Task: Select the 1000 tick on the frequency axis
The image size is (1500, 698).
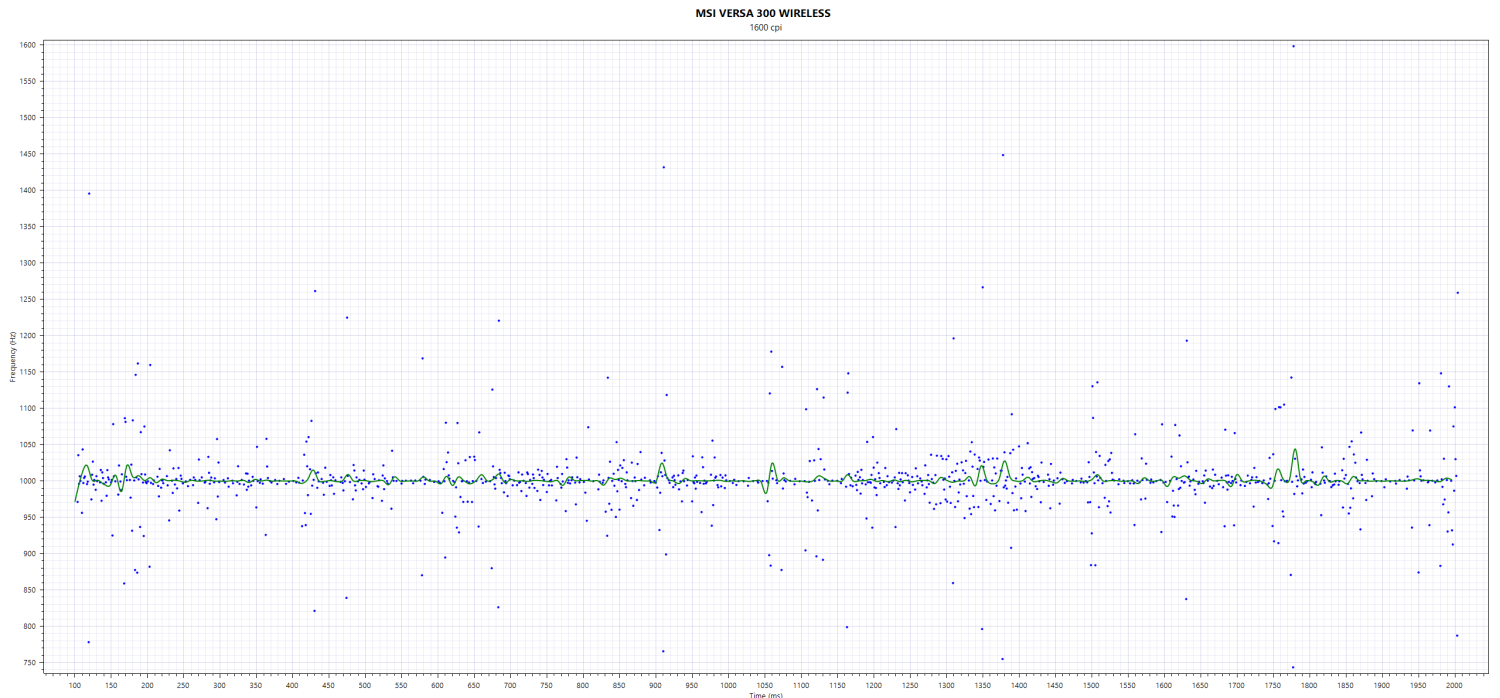Action: click(x=27, y=481)
